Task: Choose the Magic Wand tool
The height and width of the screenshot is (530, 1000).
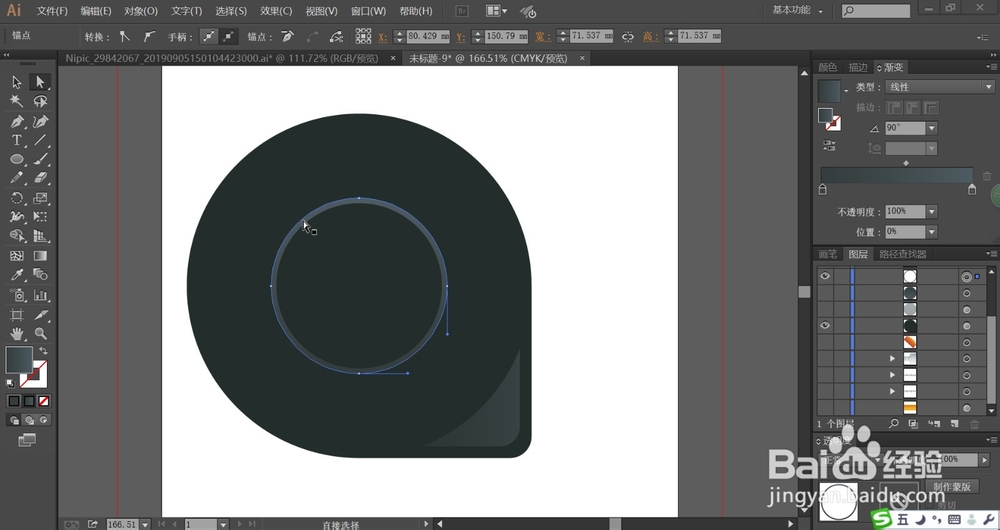Action: pos(17,101)
